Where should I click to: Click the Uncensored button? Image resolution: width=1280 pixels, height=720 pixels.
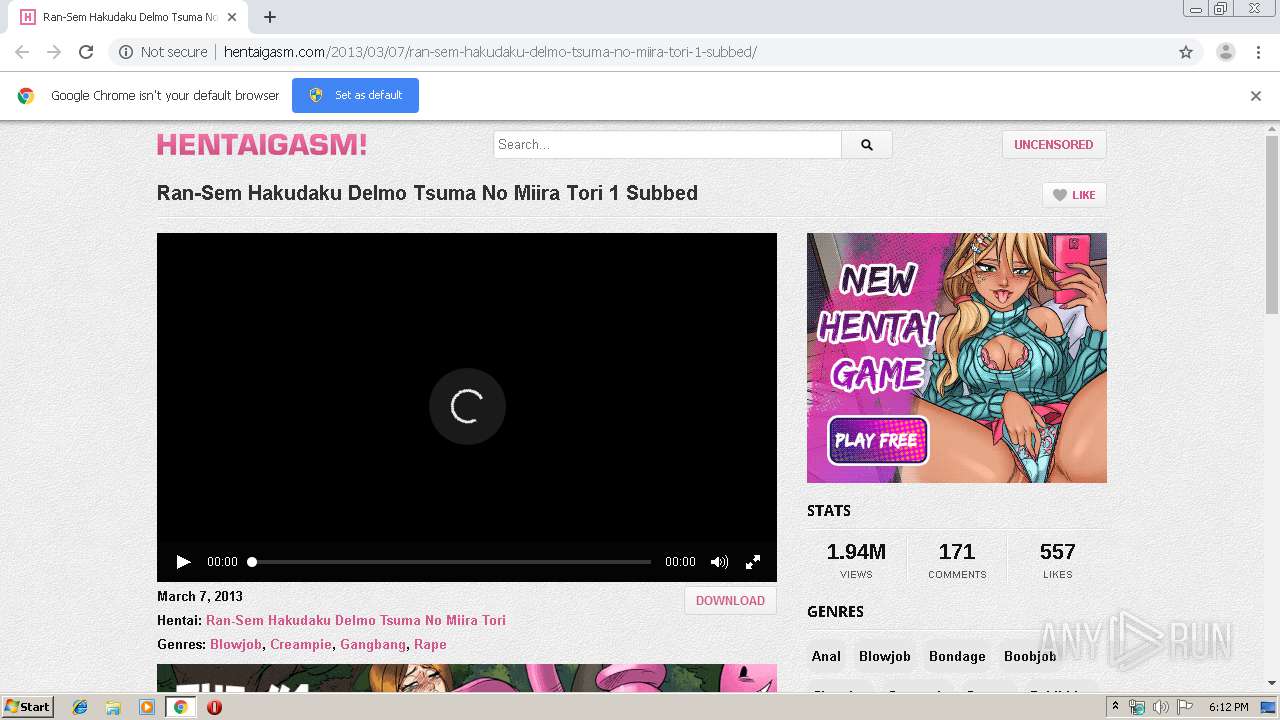[1054, 144]
